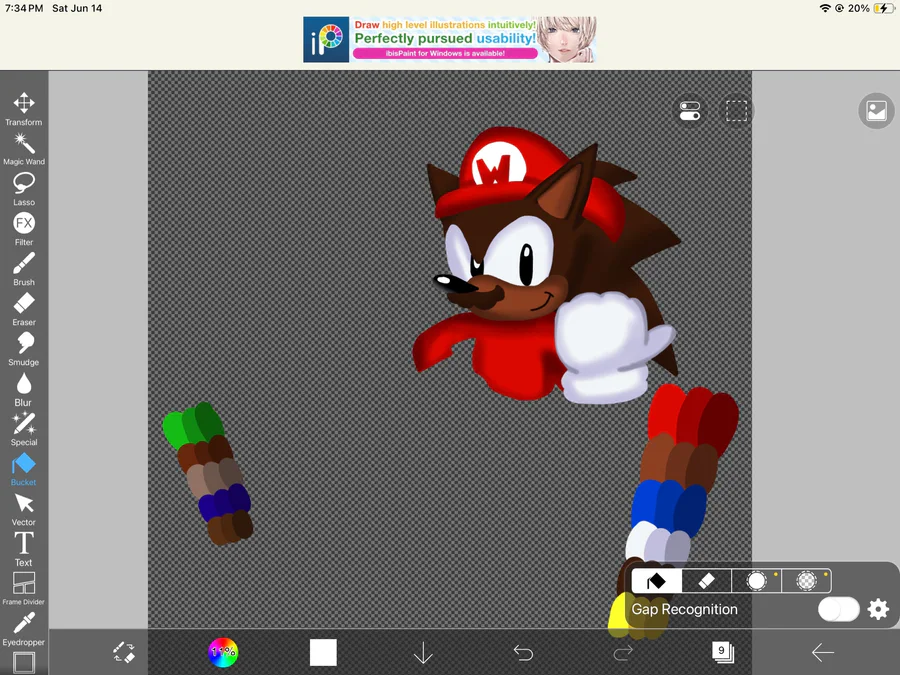Open the reference image window button
This screenshot has width=900, height=675.
click(876, 111)
